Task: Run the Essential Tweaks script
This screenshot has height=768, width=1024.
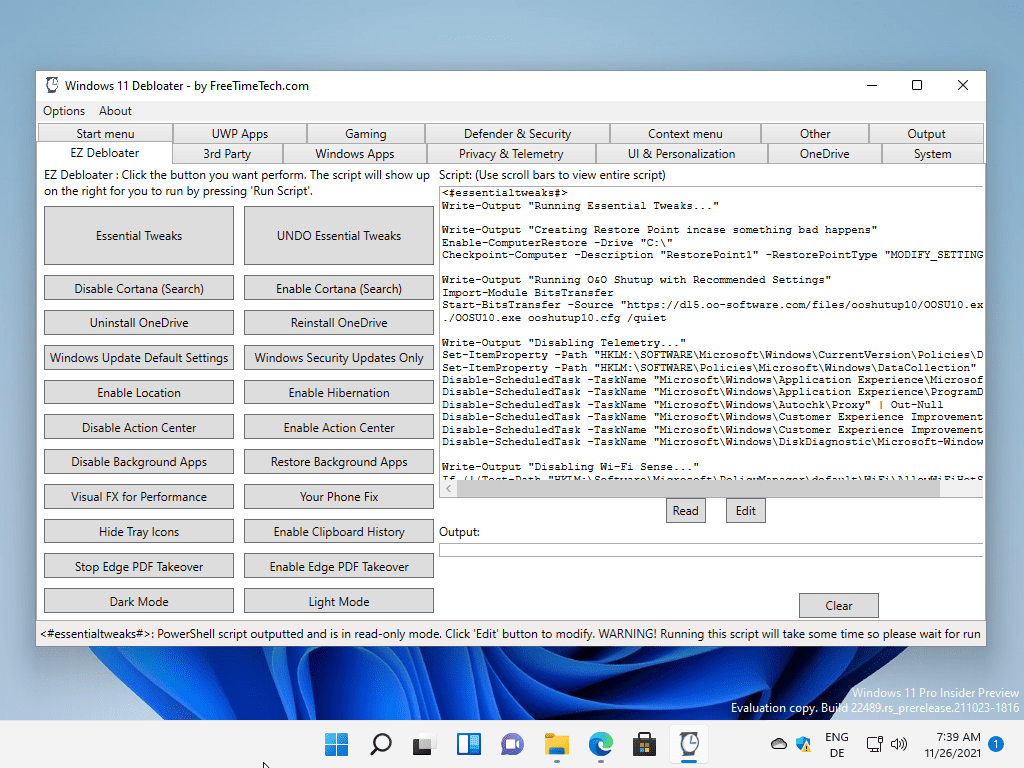Action: (x=138, y=235)
